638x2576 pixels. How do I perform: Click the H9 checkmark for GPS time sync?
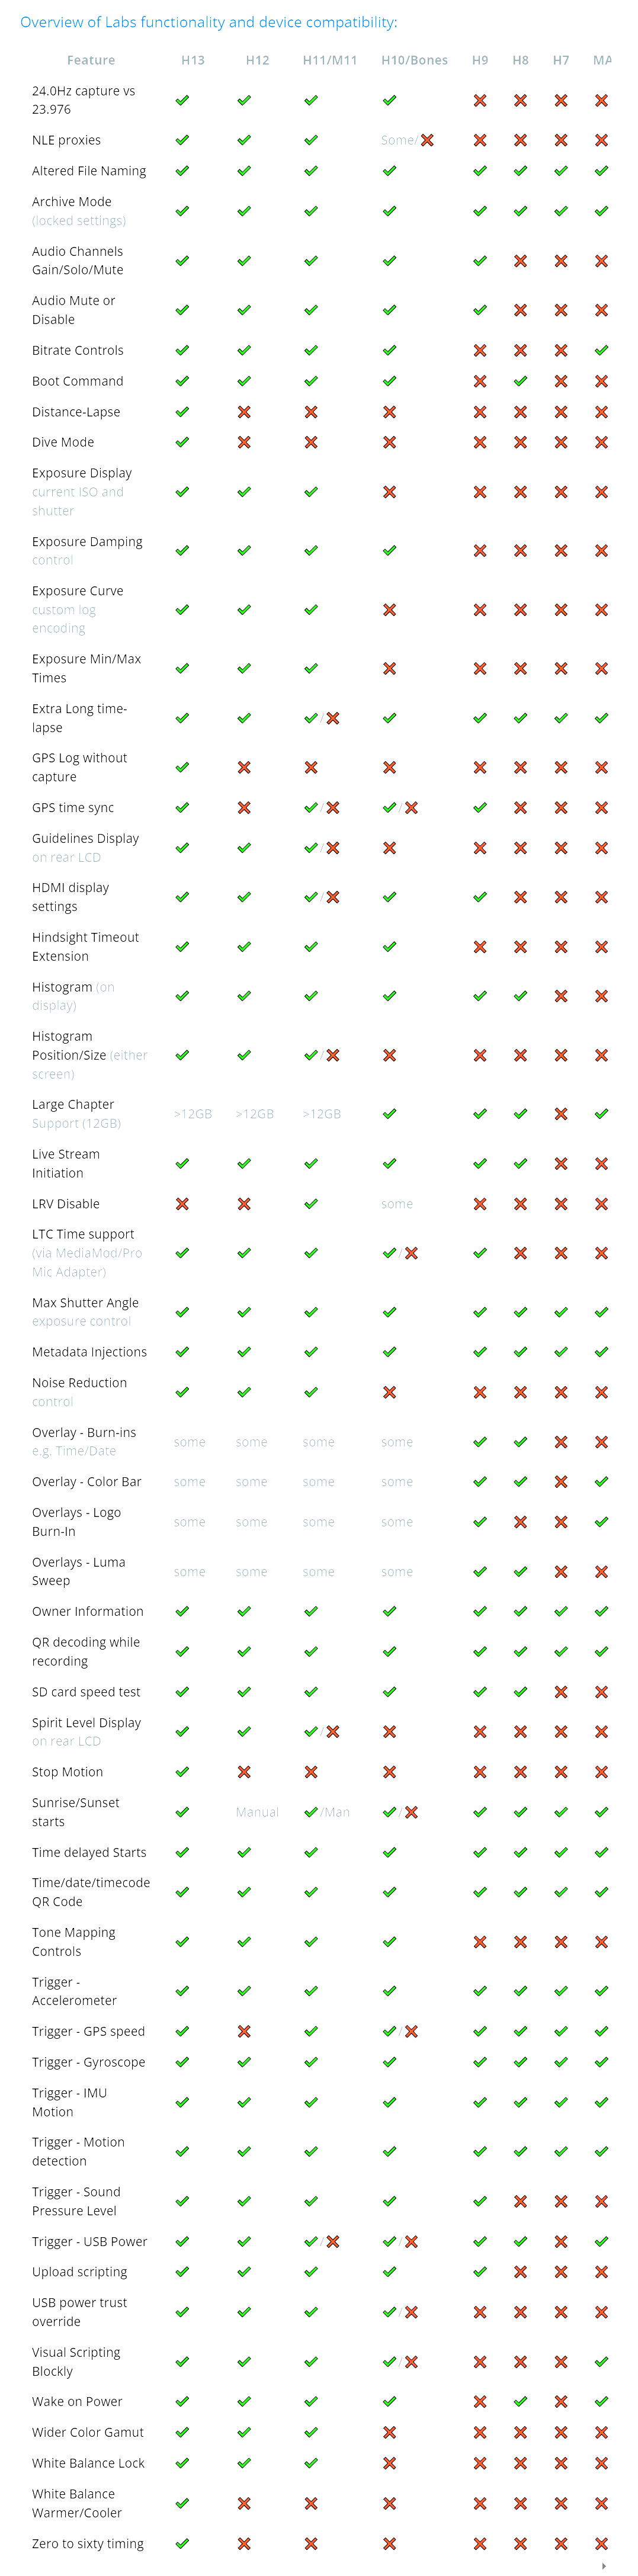[x=480, y=808]
